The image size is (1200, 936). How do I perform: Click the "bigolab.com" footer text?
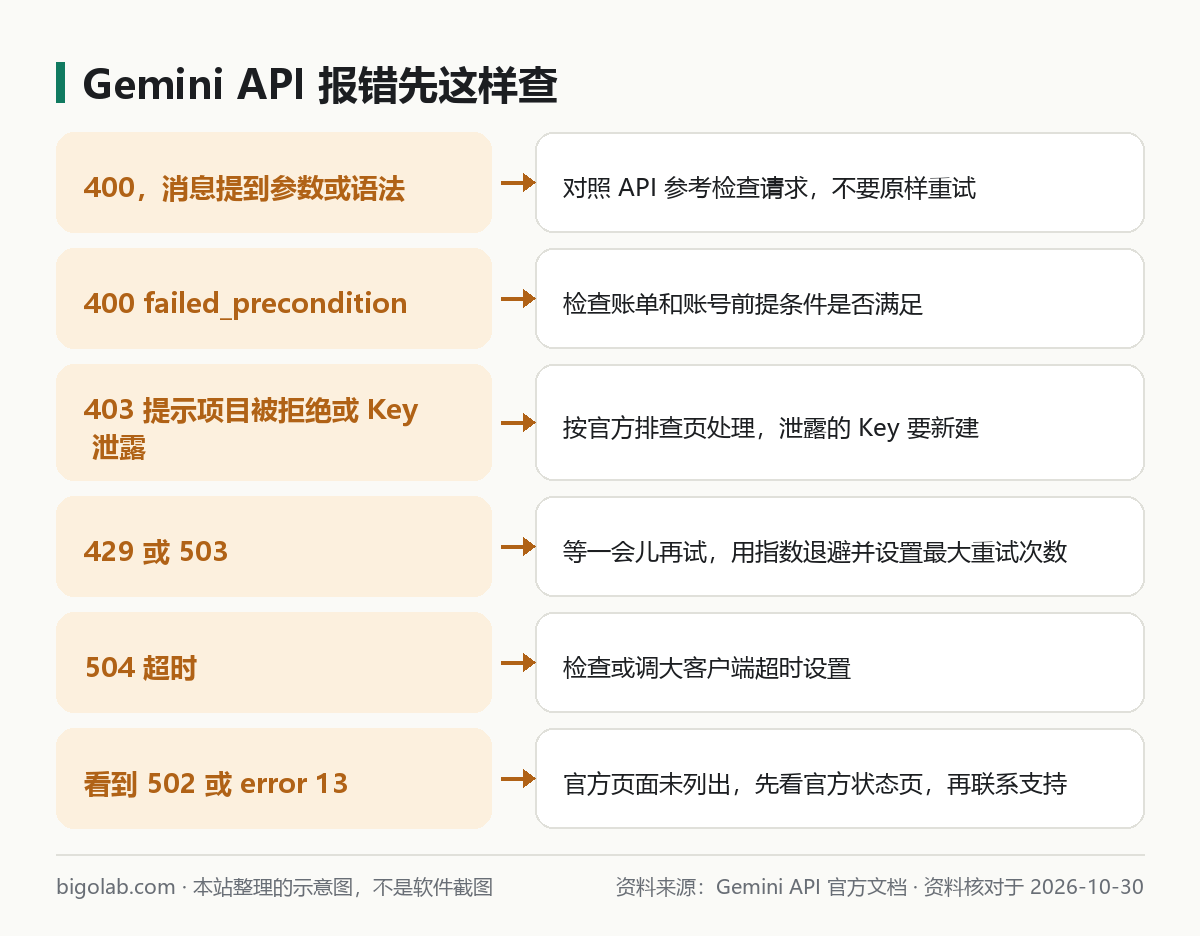point(116,887)
